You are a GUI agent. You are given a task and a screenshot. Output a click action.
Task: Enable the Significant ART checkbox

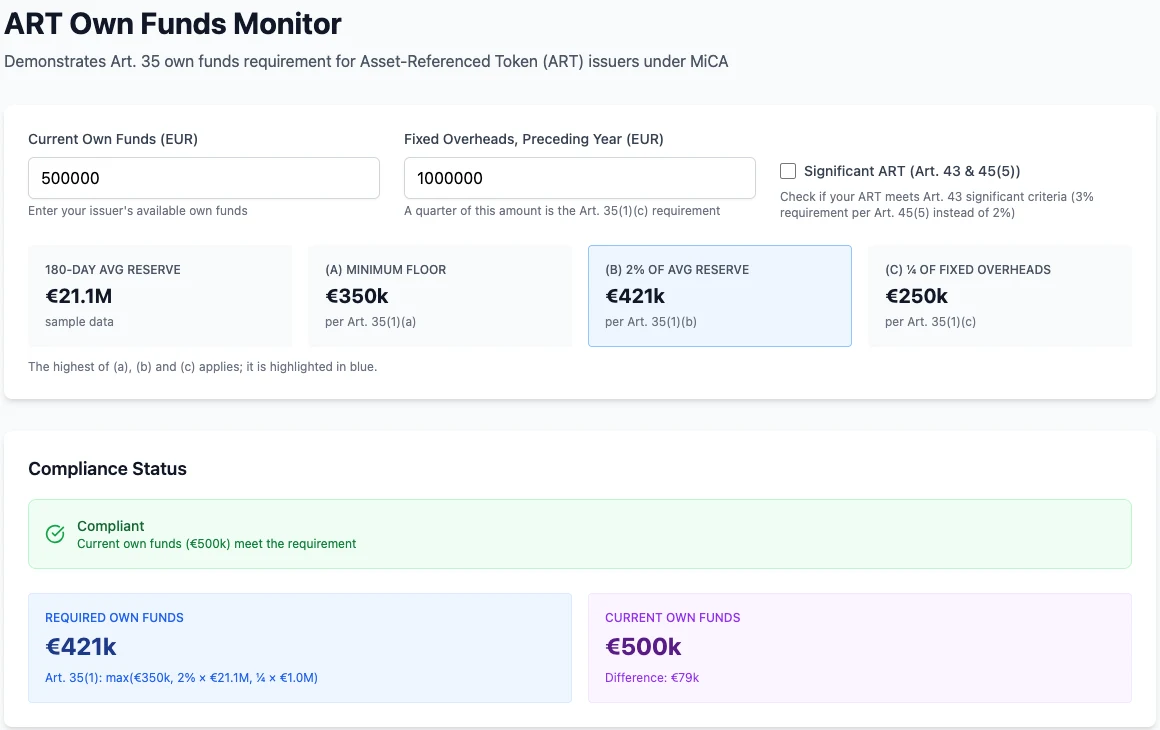point(788,171)
